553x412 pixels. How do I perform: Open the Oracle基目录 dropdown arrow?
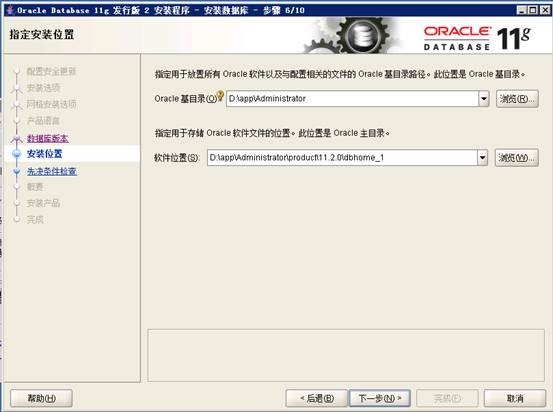click(x=484, y=99)
